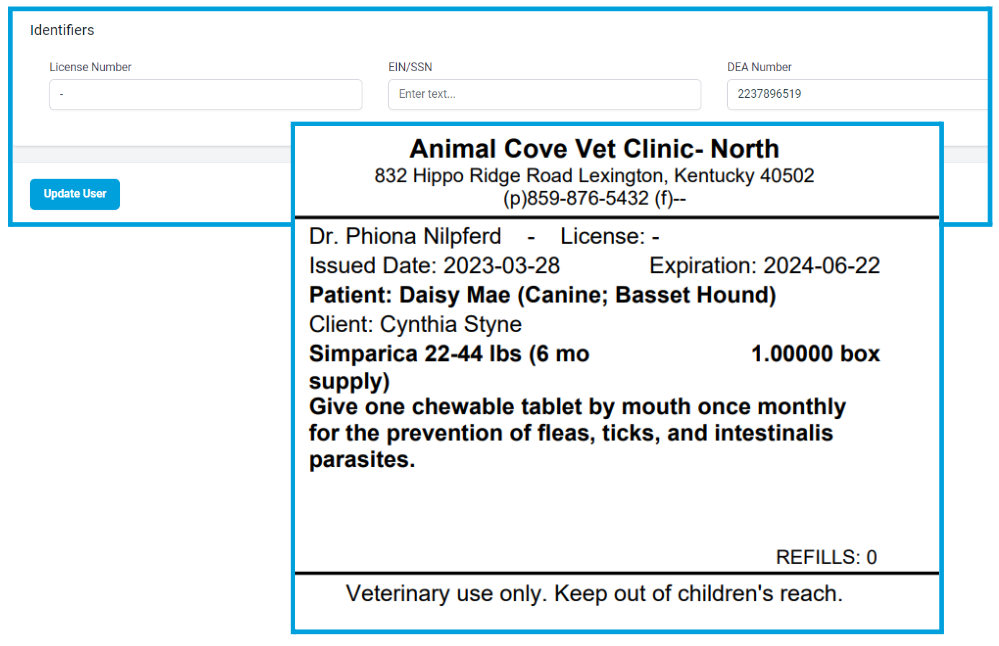The image size is (999, 646).
Task: Click the Identifiers section heading
Action: (x=62, y=30)
